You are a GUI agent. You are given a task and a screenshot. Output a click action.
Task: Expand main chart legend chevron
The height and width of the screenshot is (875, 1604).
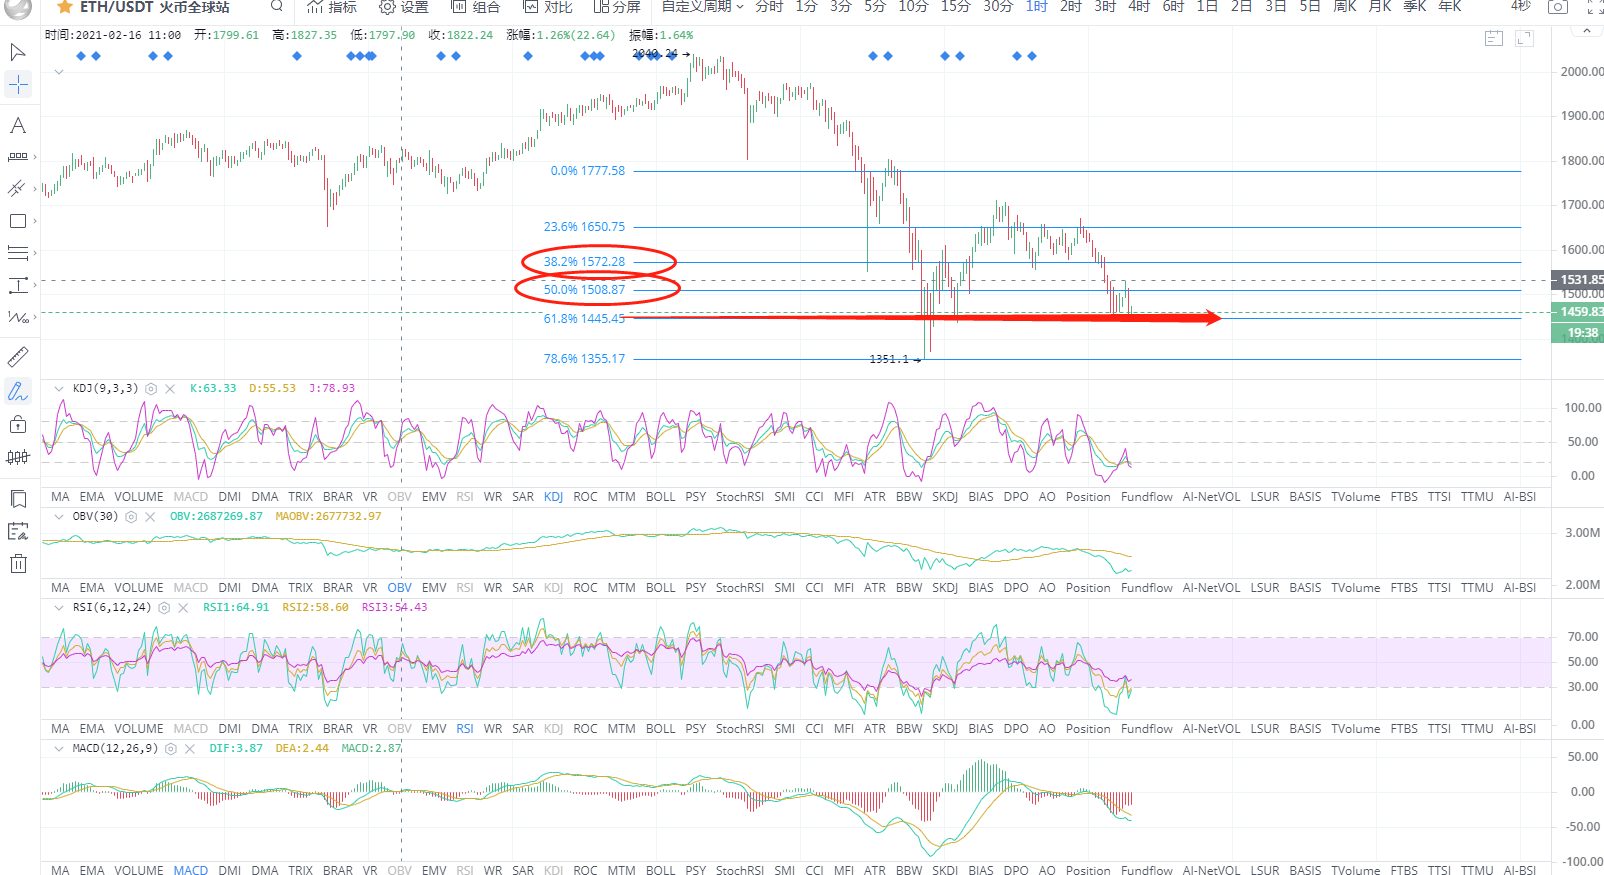[59, 72]
